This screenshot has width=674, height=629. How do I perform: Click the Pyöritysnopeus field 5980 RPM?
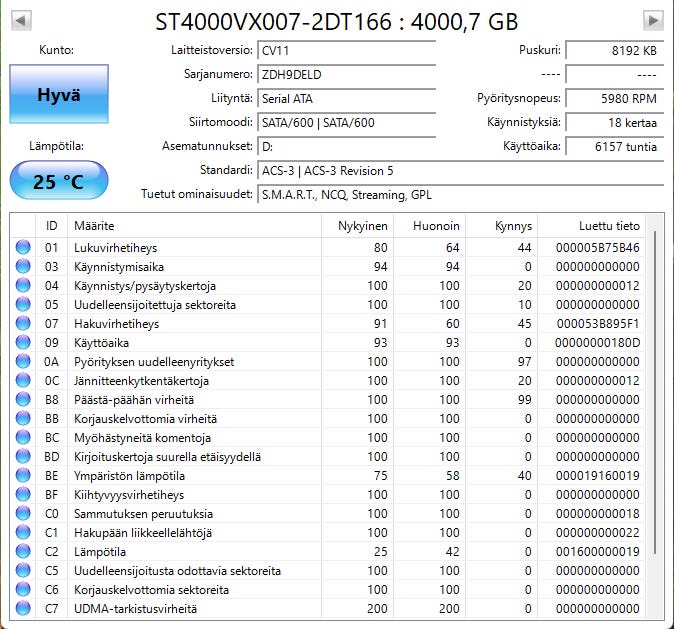coord(615,98)
